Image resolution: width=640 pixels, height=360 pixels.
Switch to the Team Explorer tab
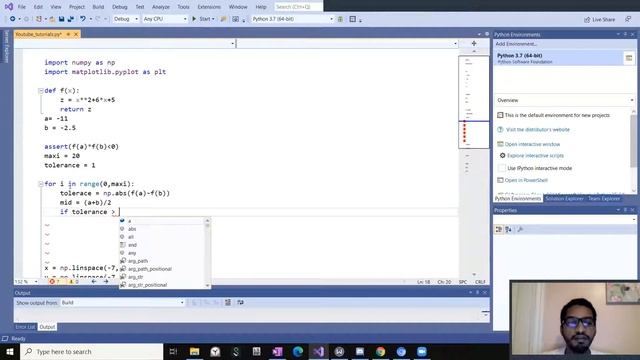tap(604, 198)
